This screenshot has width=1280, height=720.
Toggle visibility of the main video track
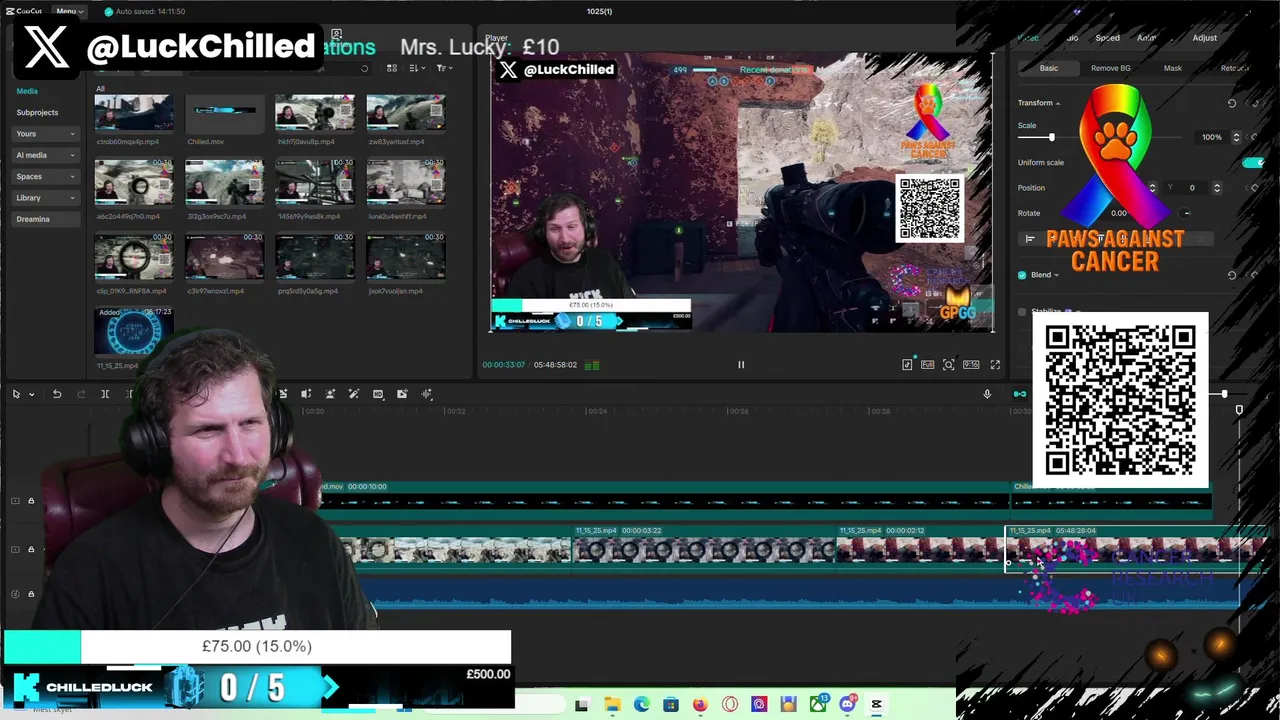pos(15,549)
